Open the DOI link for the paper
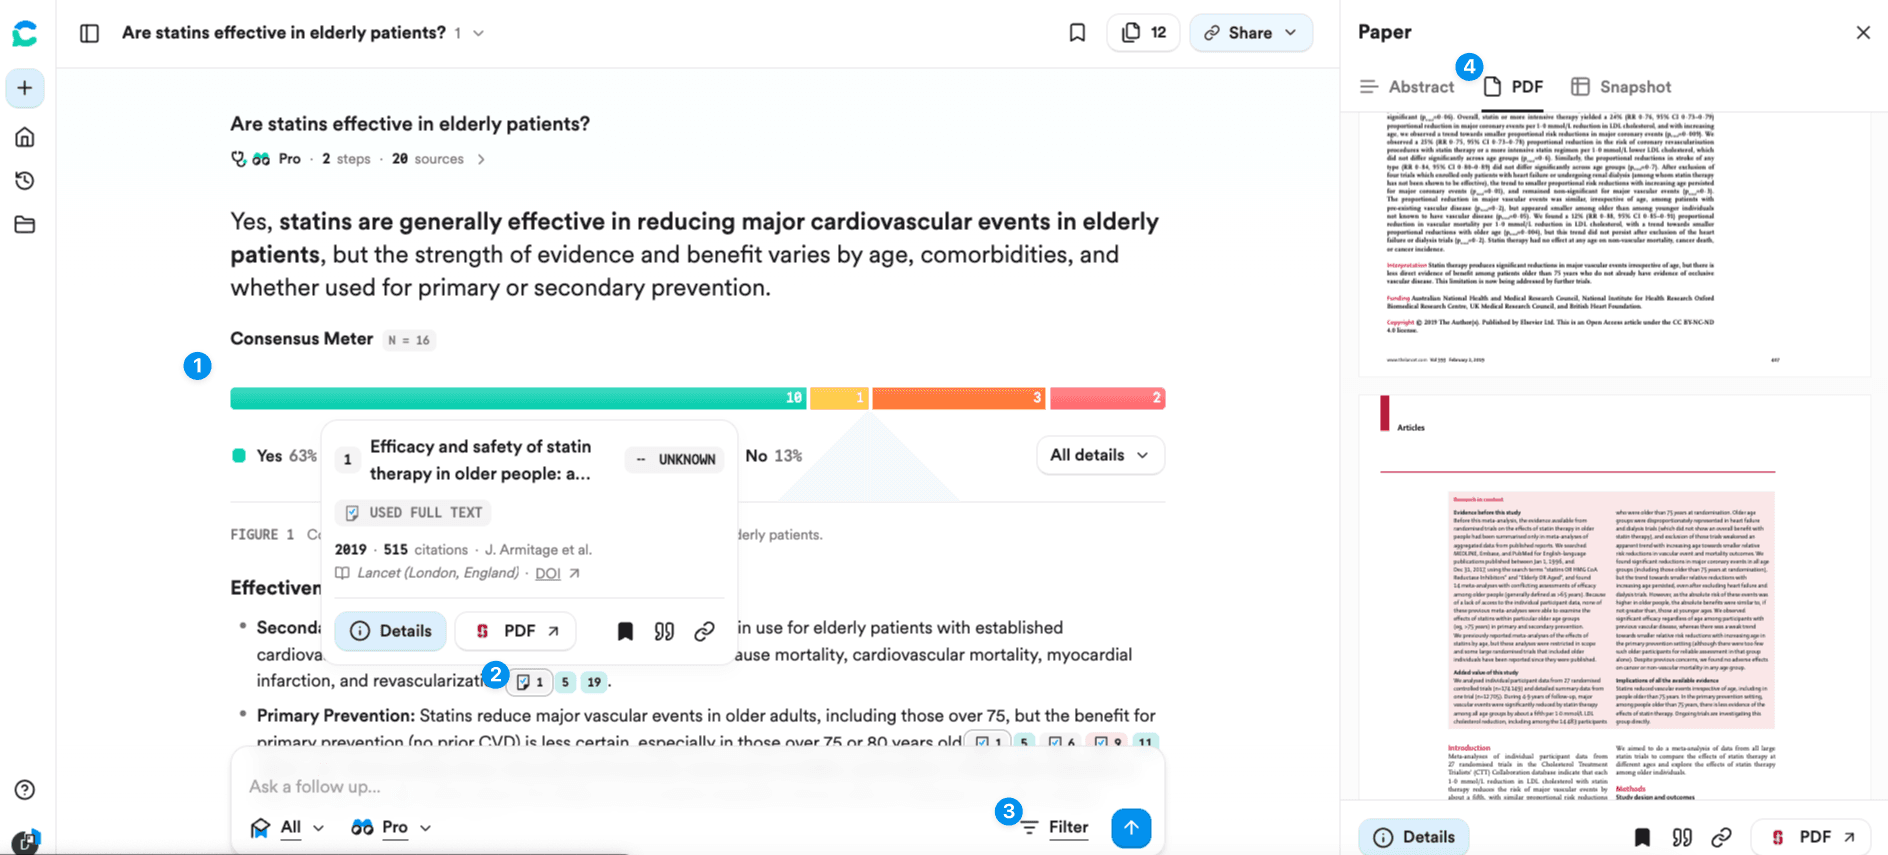This screenshot has width=1888, height=855. click(548, 572)
